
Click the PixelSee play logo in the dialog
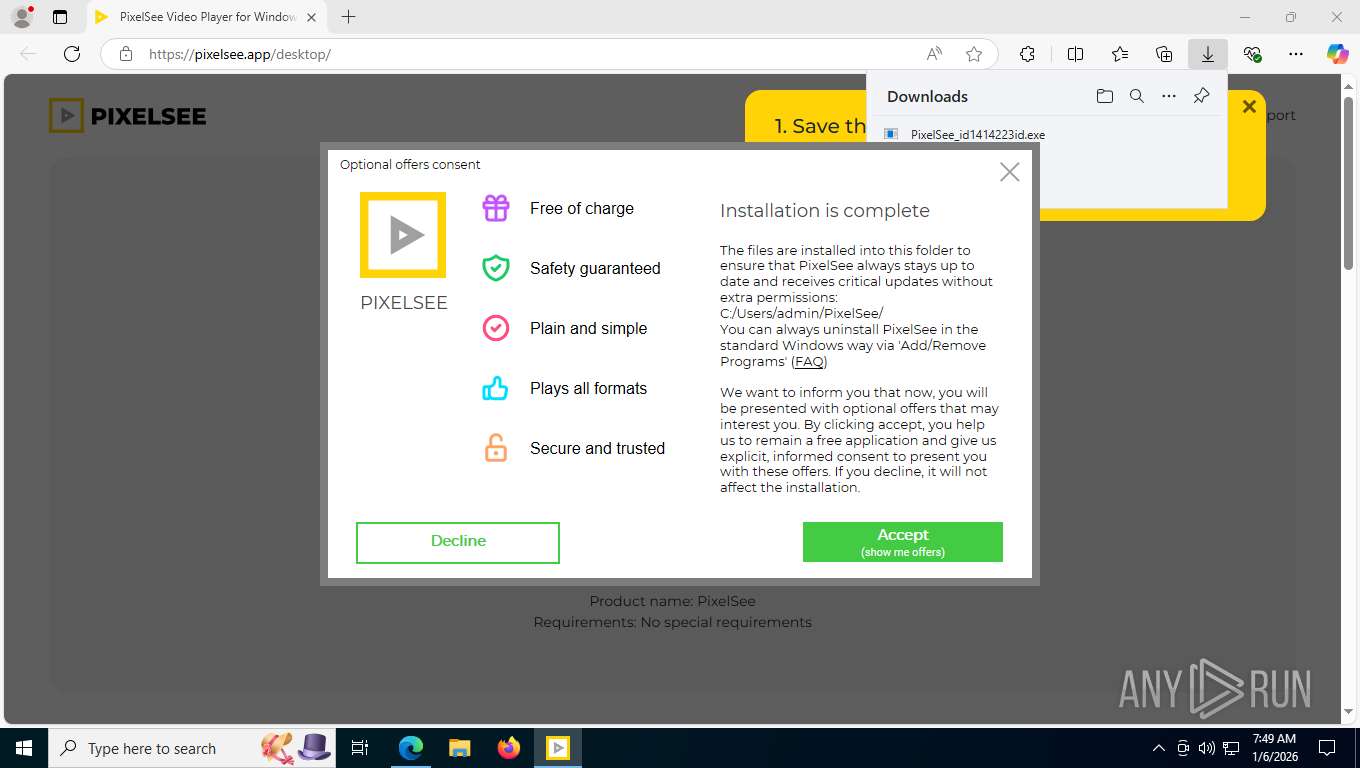pos(403,235)
